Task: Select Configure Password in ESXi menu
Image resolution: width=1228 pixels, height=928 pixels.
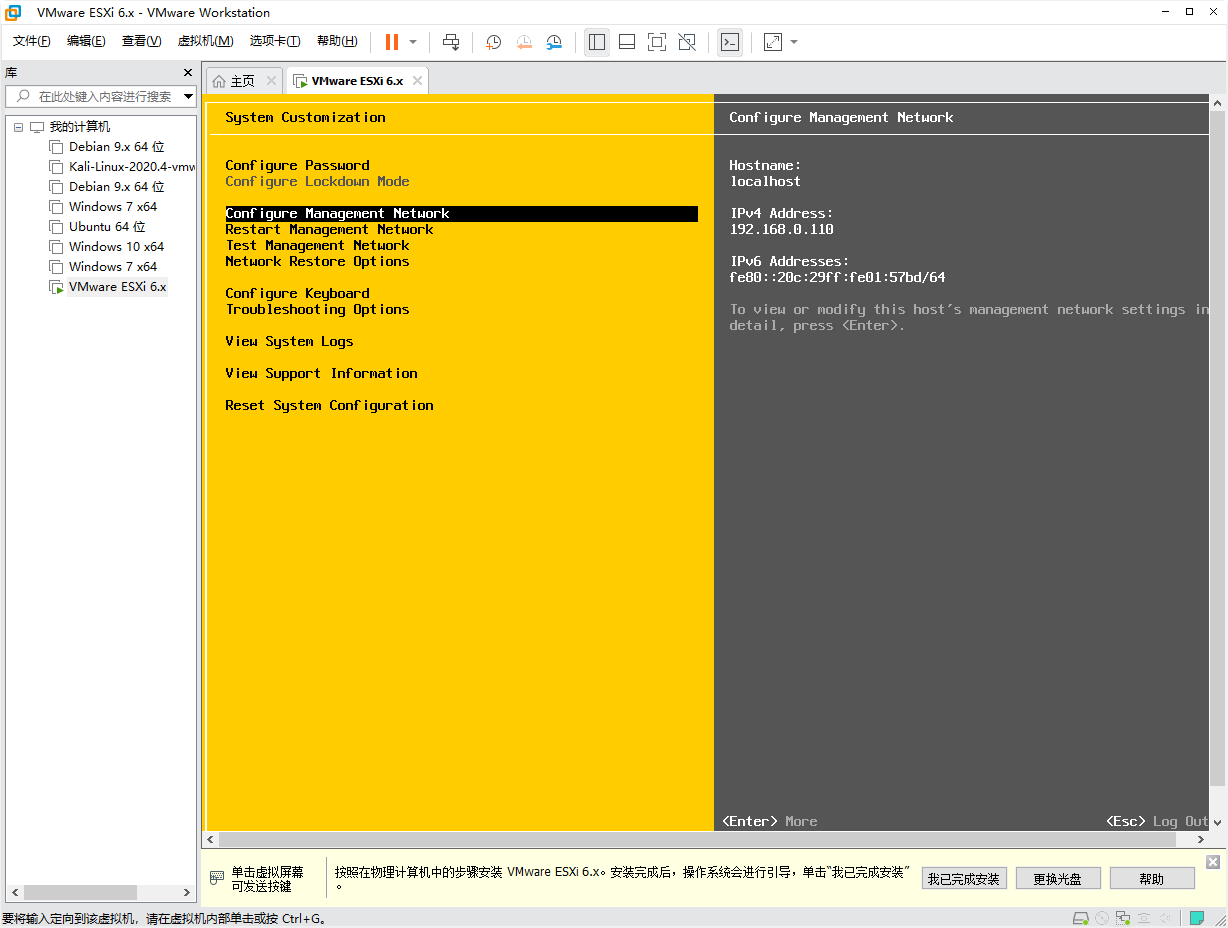Action: point(297,165)
